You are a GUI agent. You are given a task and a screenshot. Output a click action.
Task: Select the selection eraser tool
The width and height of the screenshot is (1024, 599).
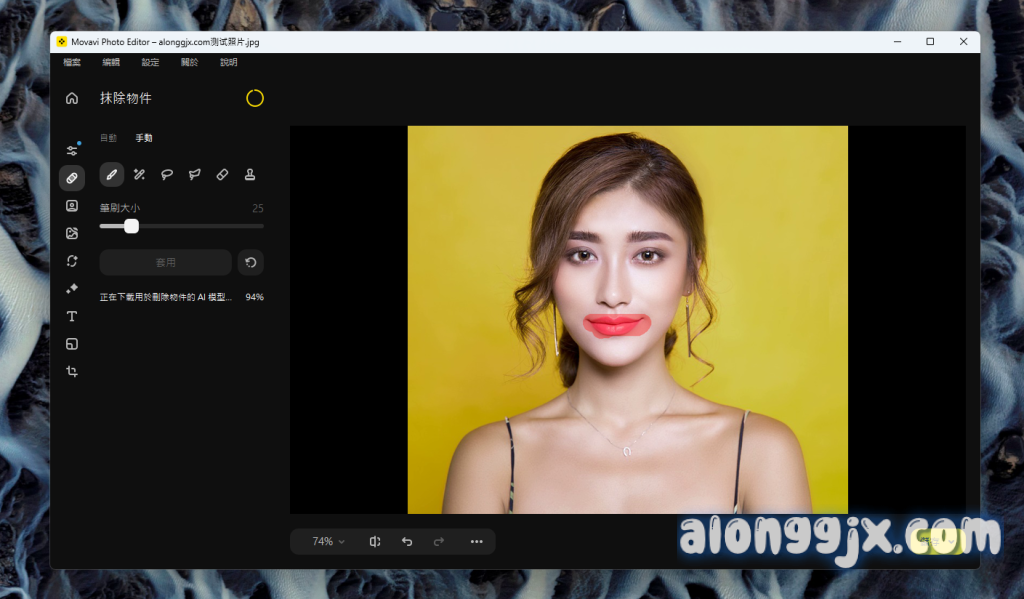(x=222, y=175)
